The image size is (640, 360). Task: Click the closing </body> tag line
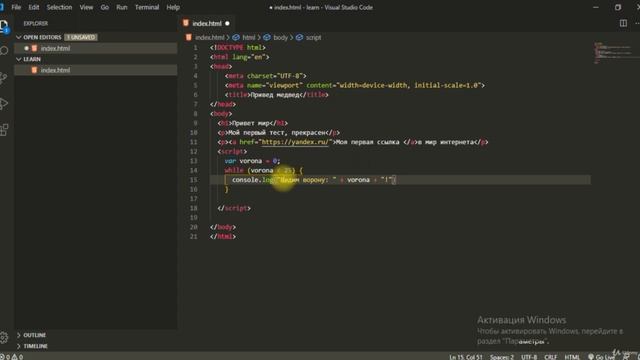tap(223, 227)
